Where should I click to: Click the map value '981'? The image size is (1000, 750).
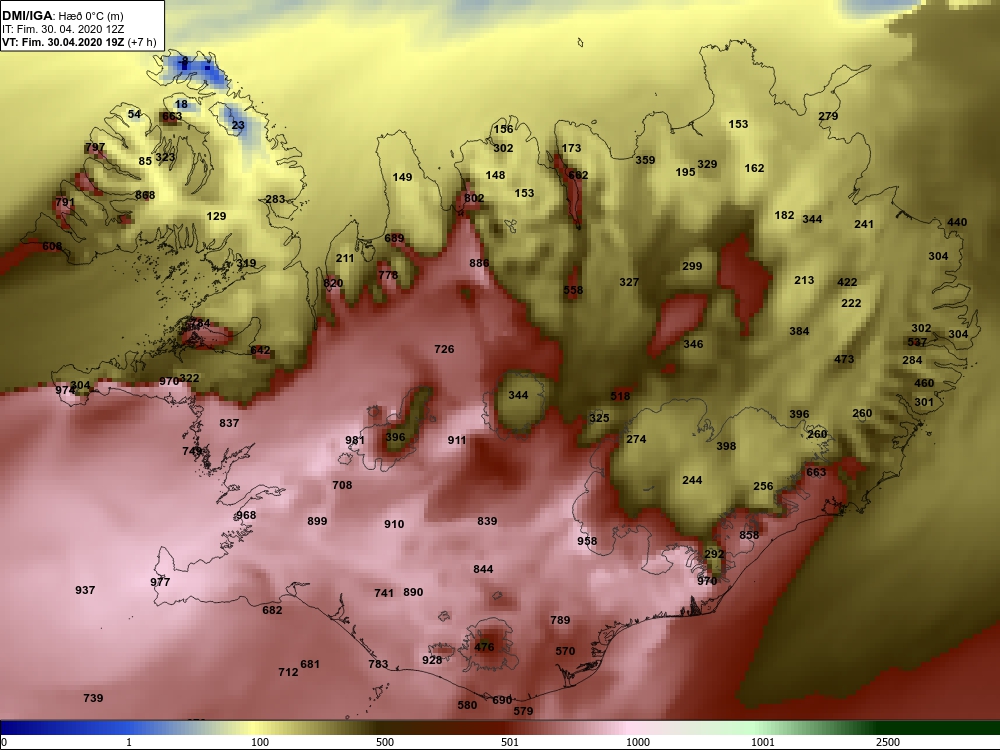(x=355, y=440)
